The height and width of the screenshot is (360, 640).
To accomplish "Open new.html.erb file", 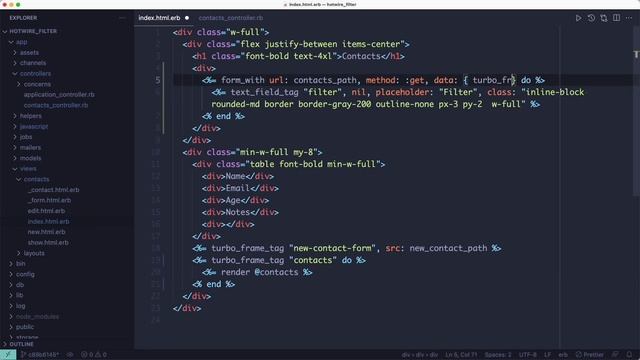I will pyautogui.click(x=46, y=232).
